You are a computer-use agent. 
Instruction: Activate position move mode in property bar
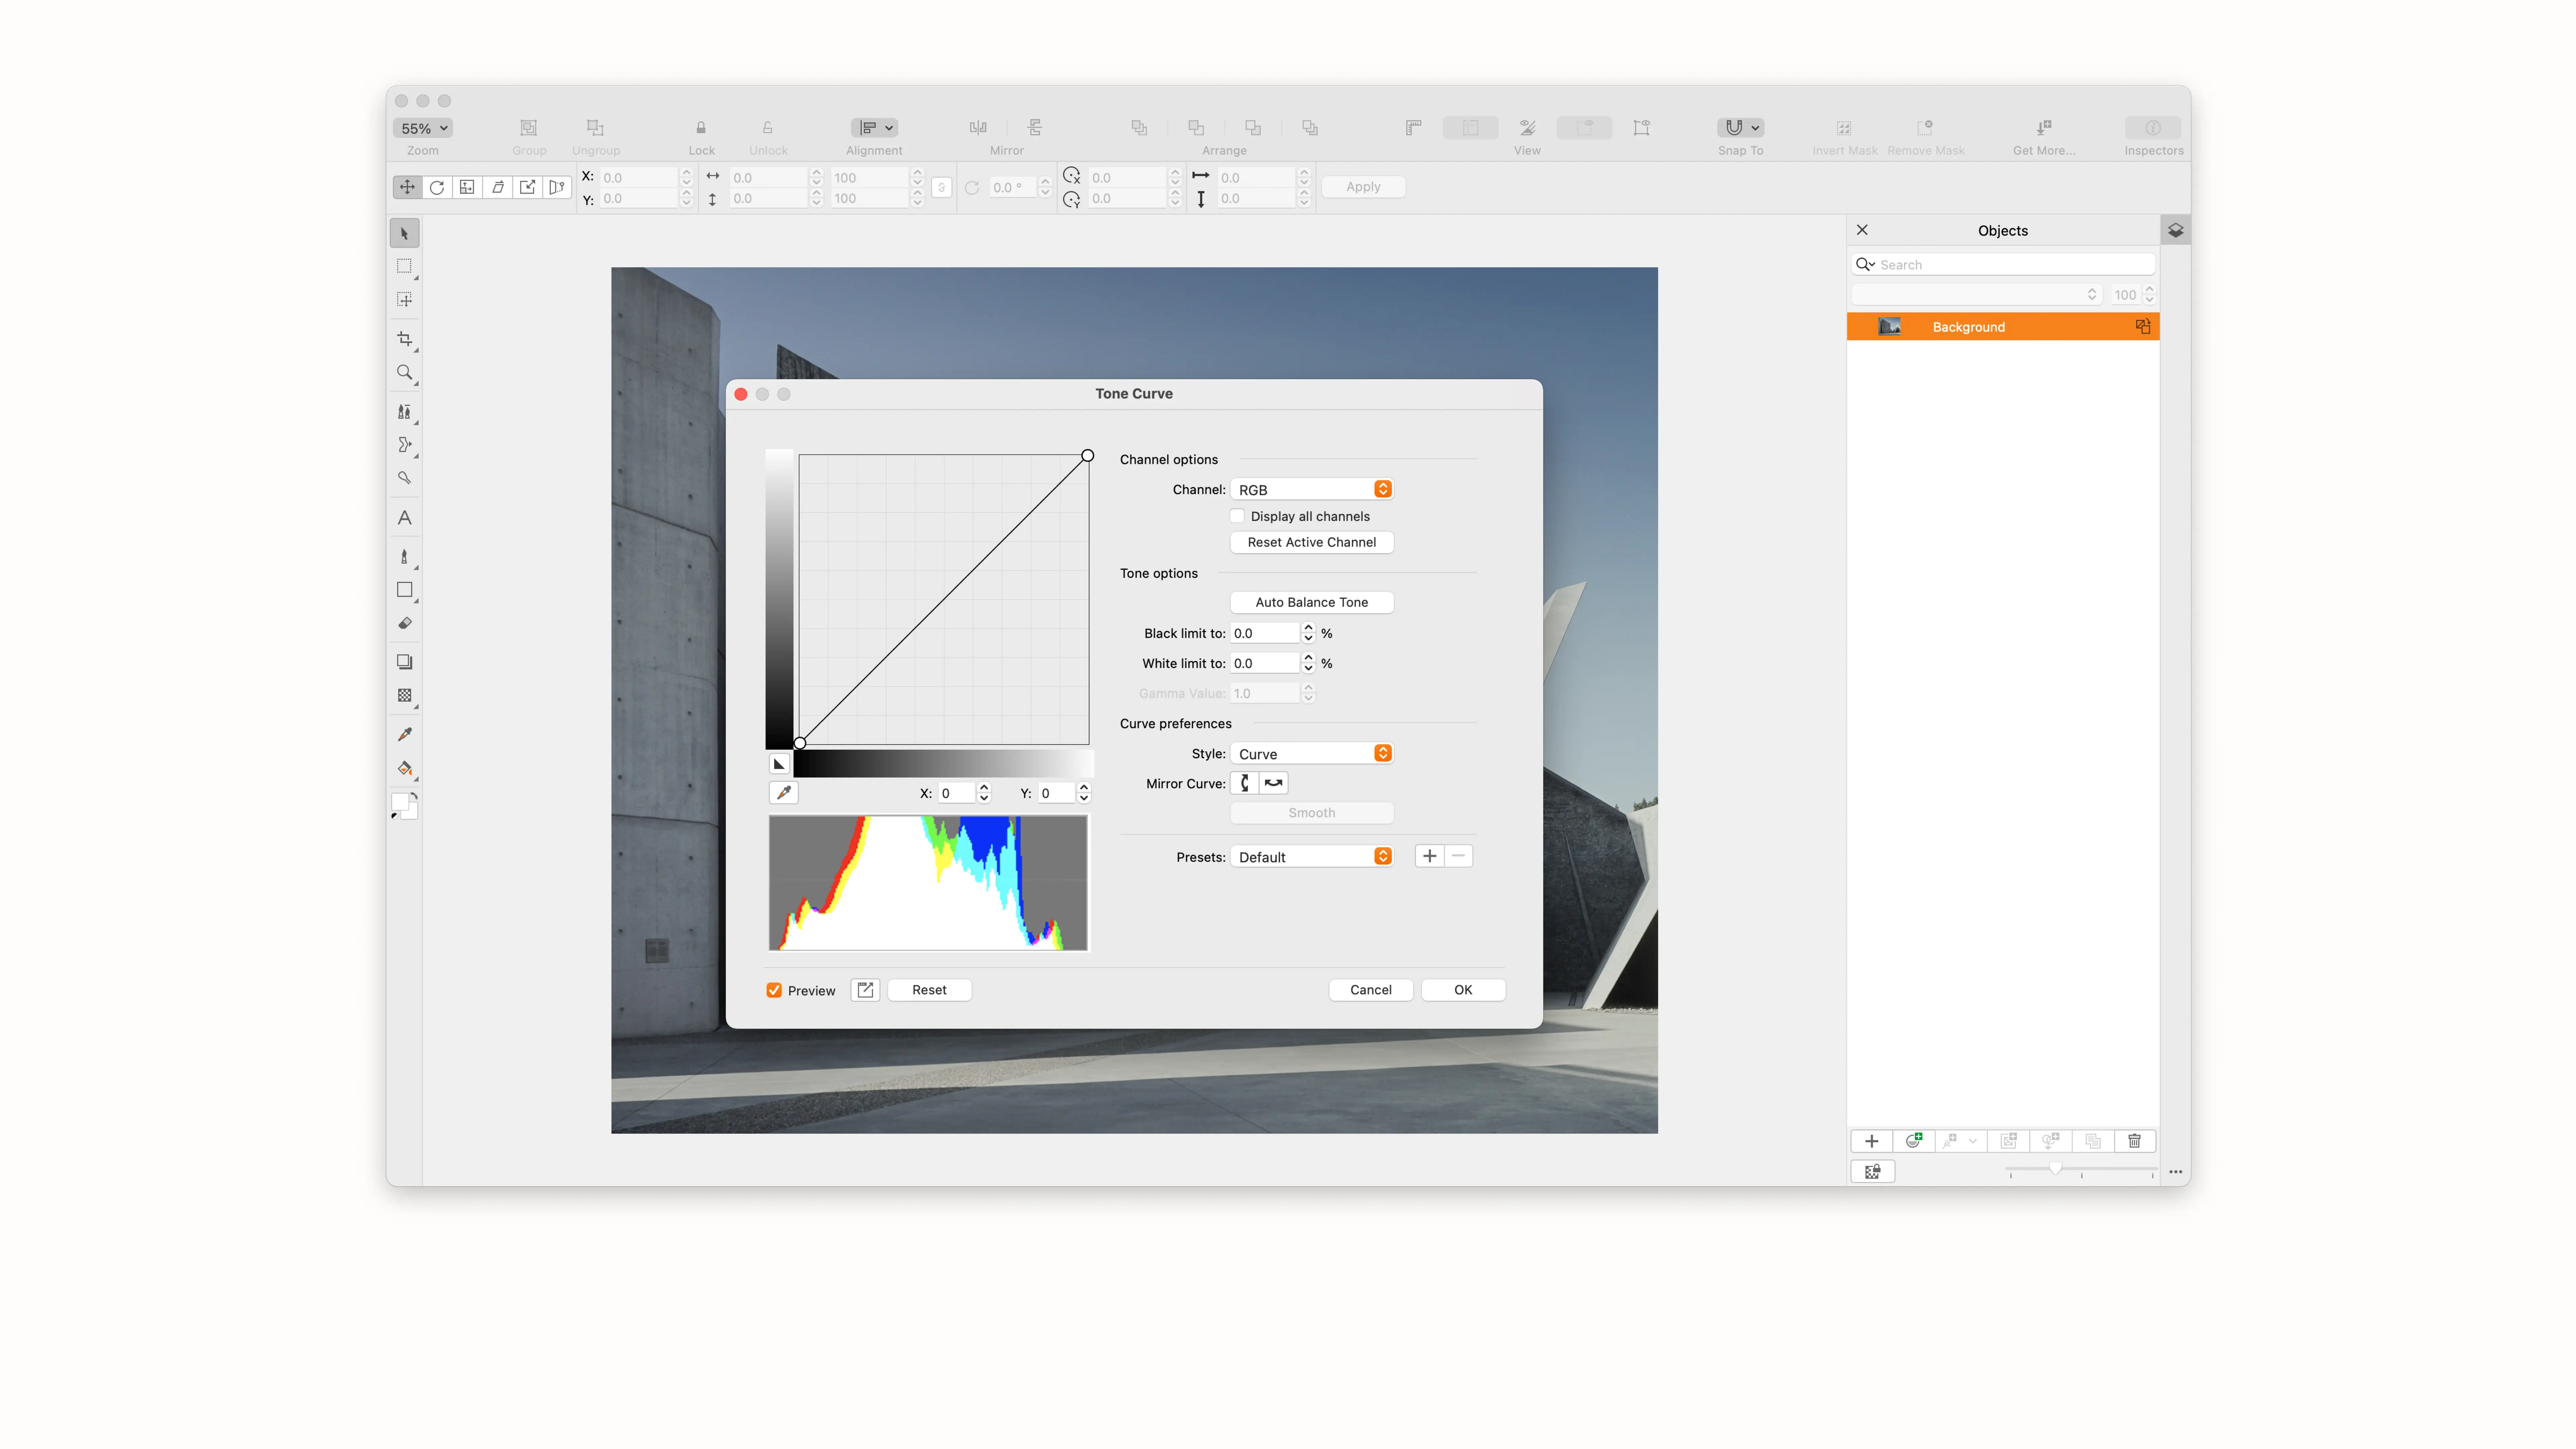point(407,187)
